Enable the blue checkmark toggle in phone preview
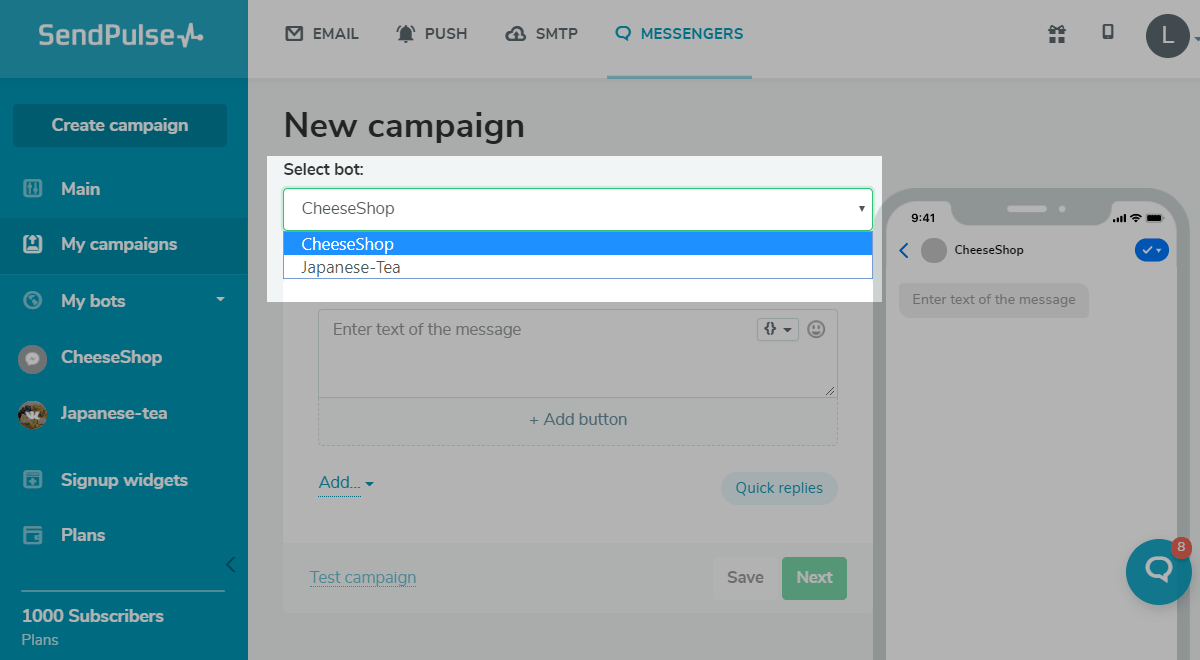Viewport: 1200px width, 660px height. tap(1151, 250)
